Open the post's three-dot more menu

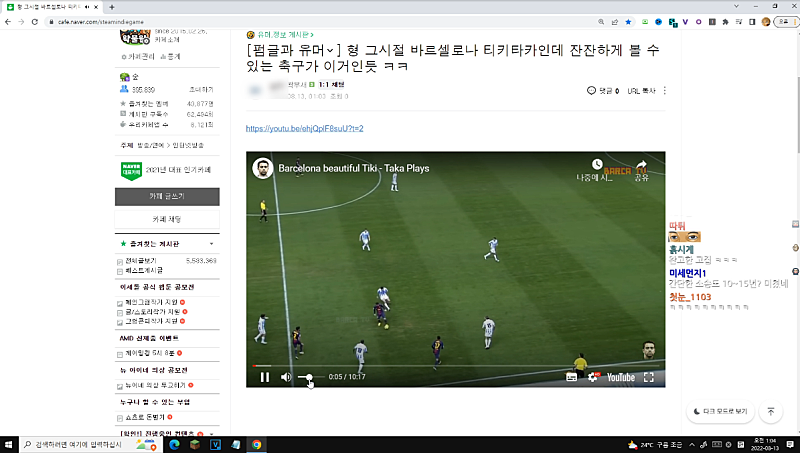pos(664,91)
